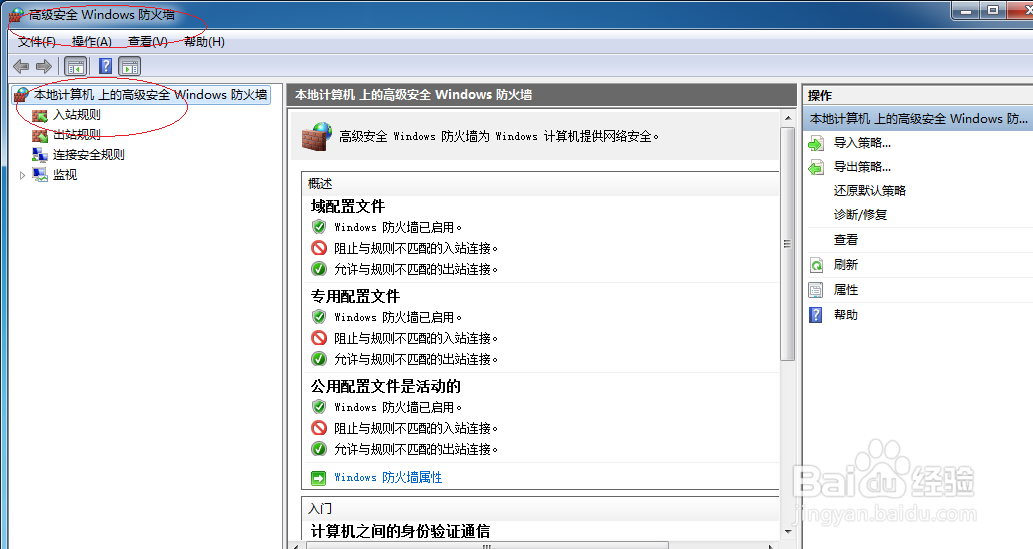Toggle the show/hide action pane toolbar icon

pyautogui.click(x=130, y=67)
